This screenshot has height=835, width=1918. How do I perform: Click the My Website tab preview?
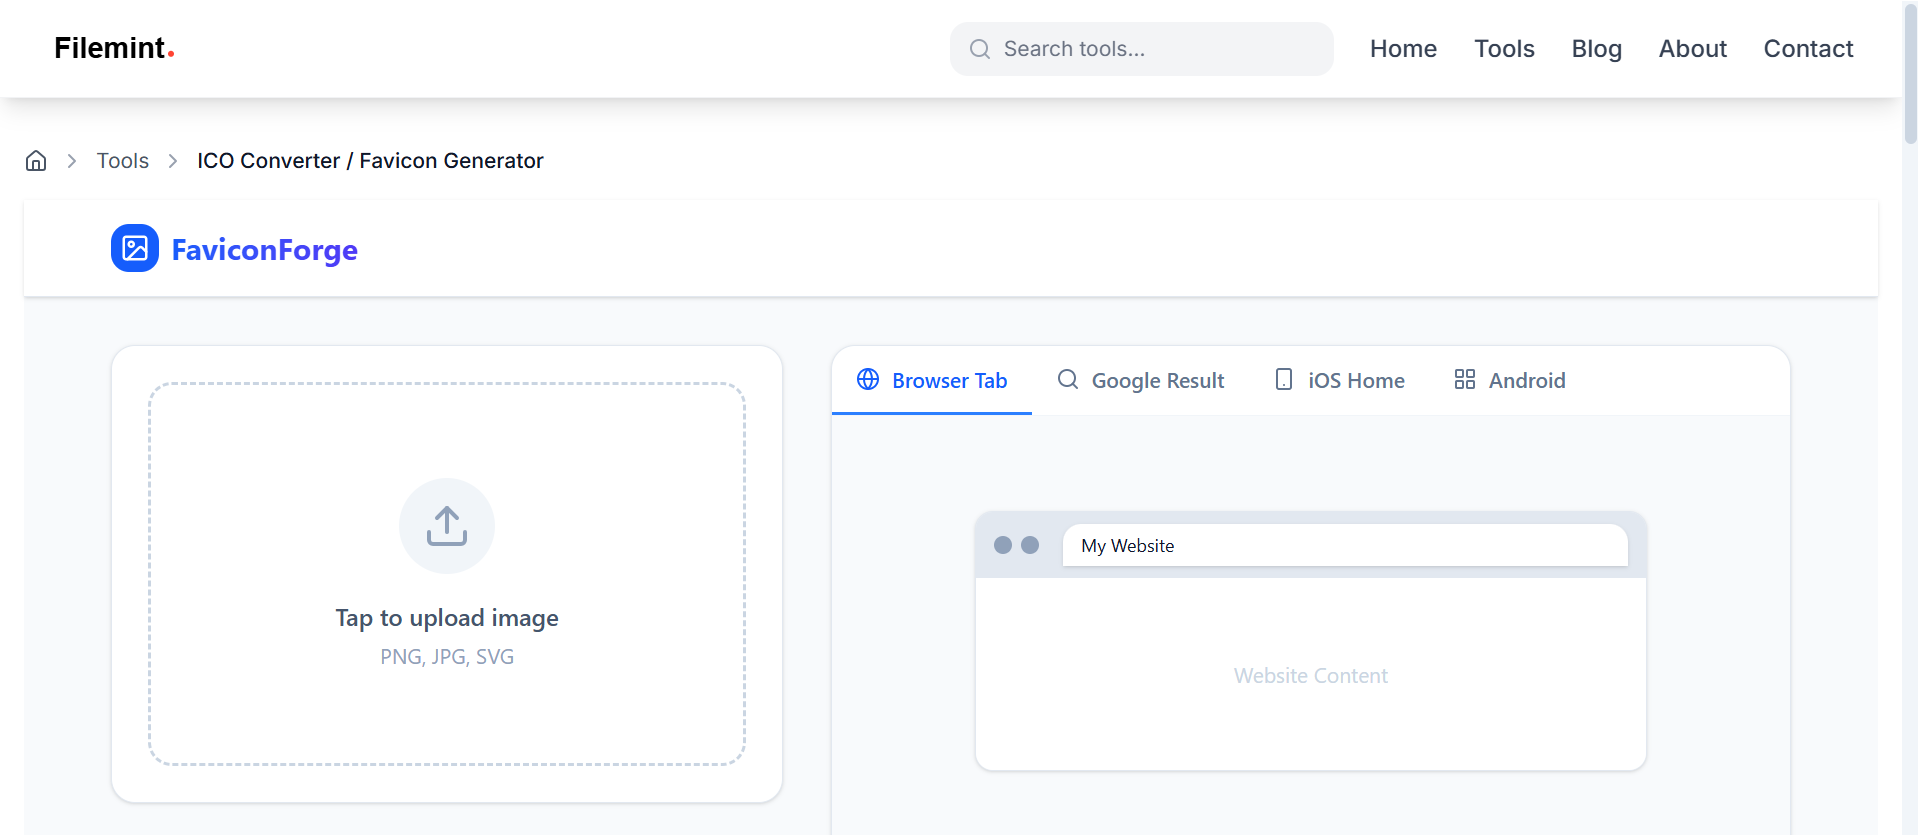tap(1345, 546)
